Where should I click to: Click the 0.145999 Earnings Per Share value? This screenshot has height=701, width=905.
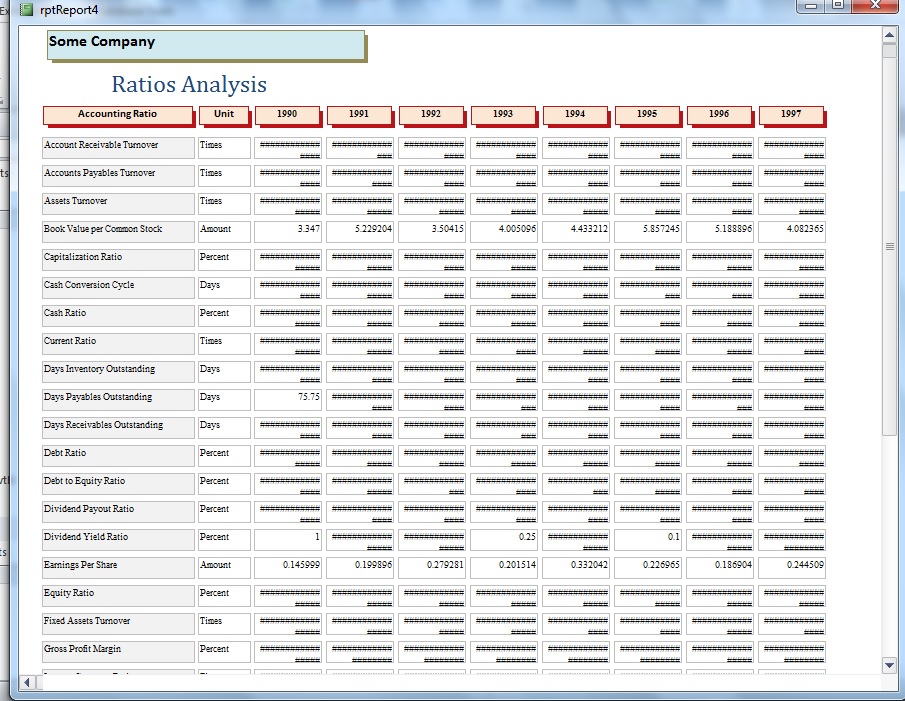pyautogui.click(x=287, y=567)
